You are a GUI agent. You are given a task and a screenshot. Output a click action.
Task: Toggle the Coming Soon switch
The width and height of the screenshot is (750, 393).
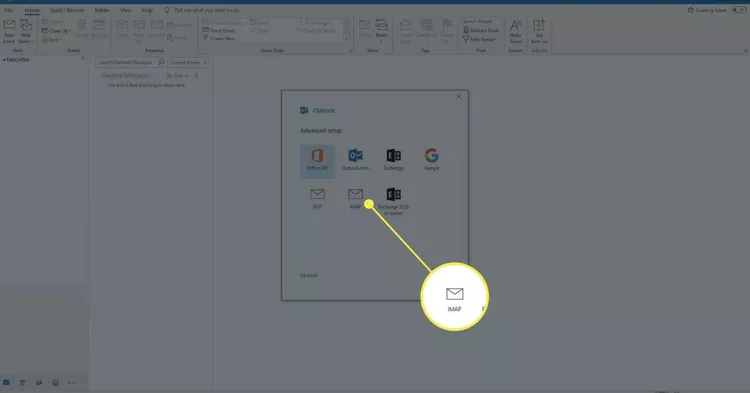point(739,10)
